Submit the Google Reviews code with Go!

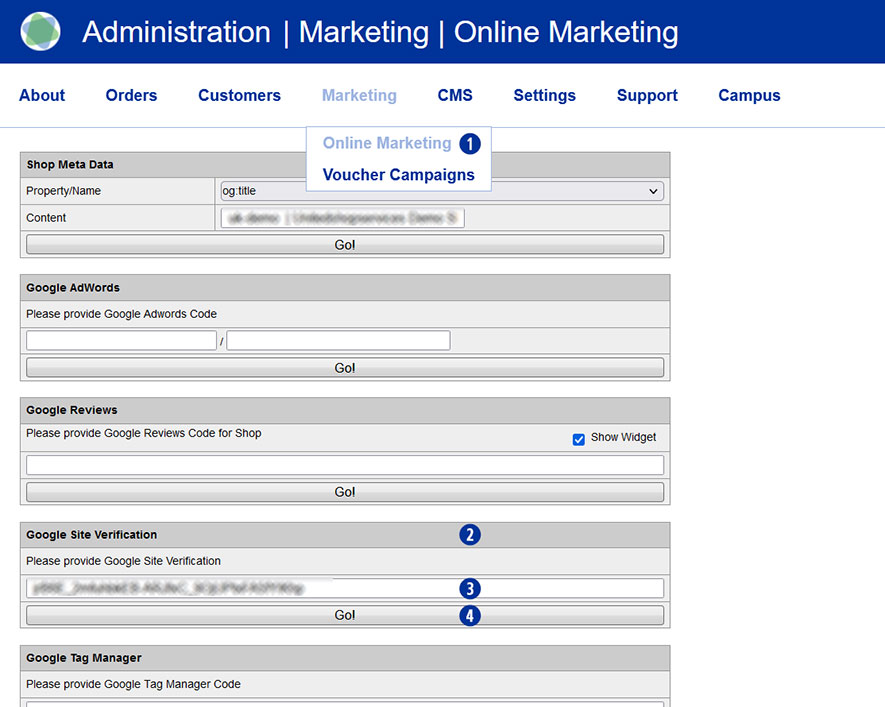[x=344, y=492]
